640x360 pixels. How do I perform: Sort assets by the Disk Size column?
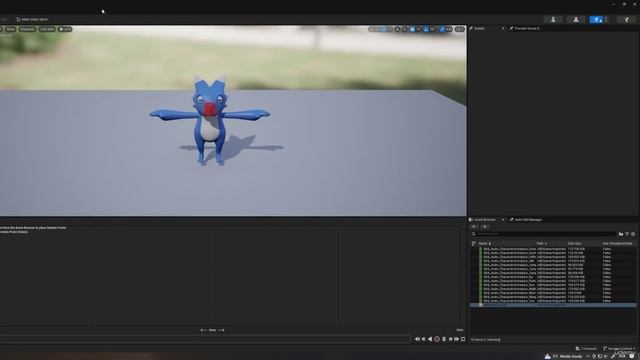(574, 243)
